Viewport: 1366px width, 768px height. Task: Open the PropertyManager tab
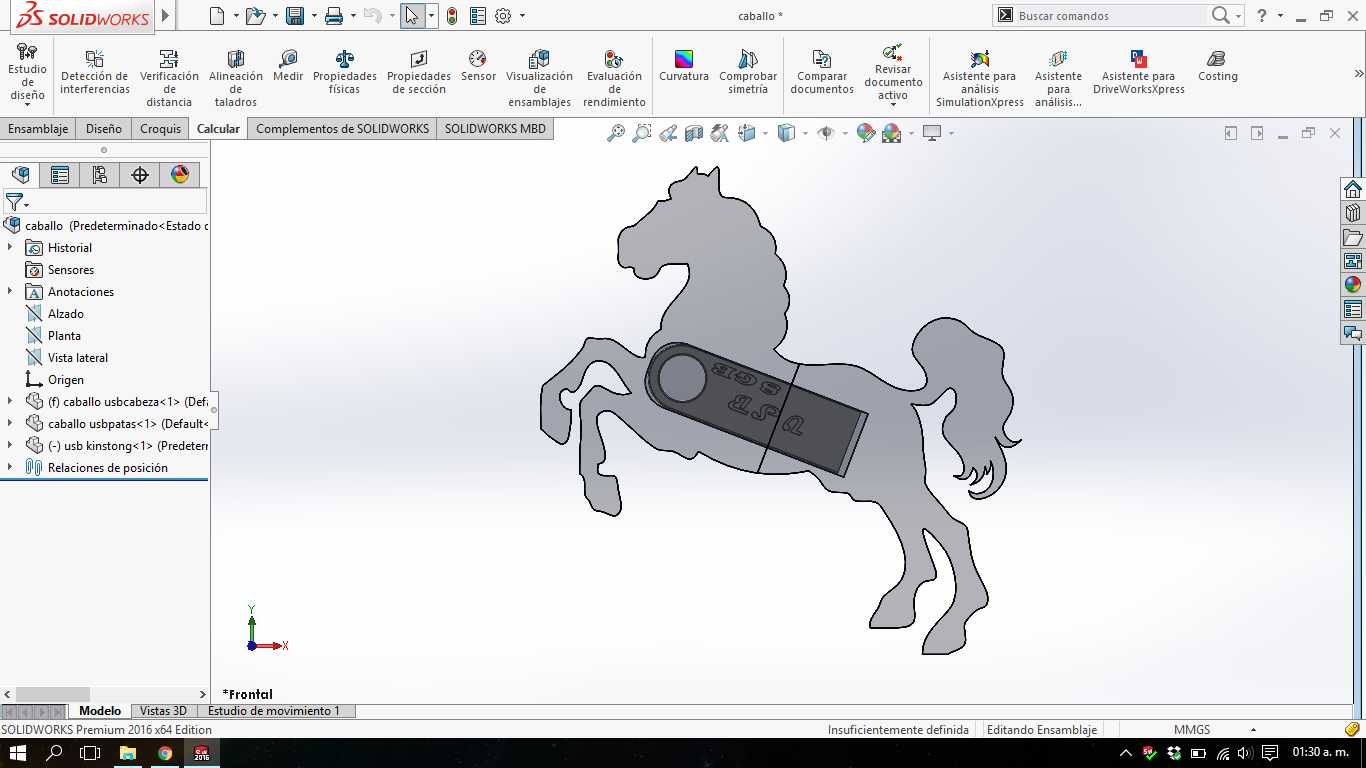pos(60,175)
